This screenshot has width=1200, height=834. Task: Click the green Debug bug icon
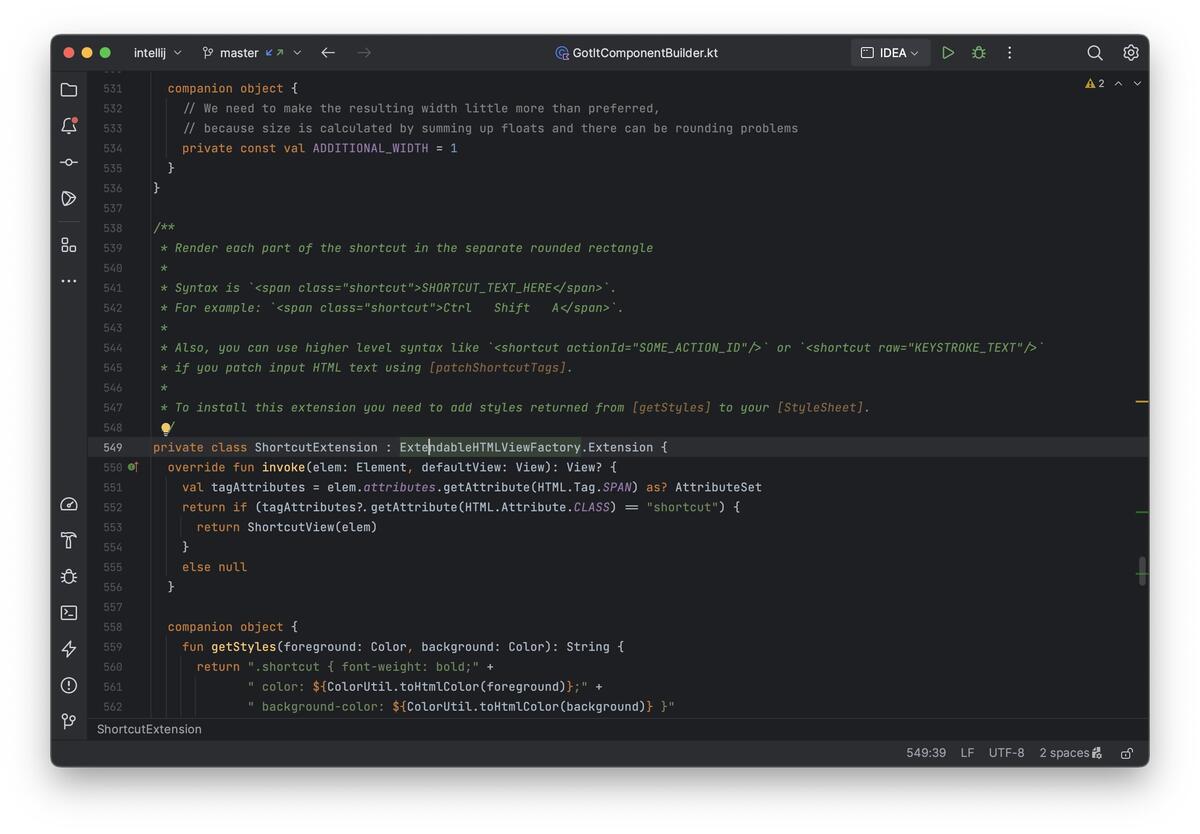(x=978, y=53)
